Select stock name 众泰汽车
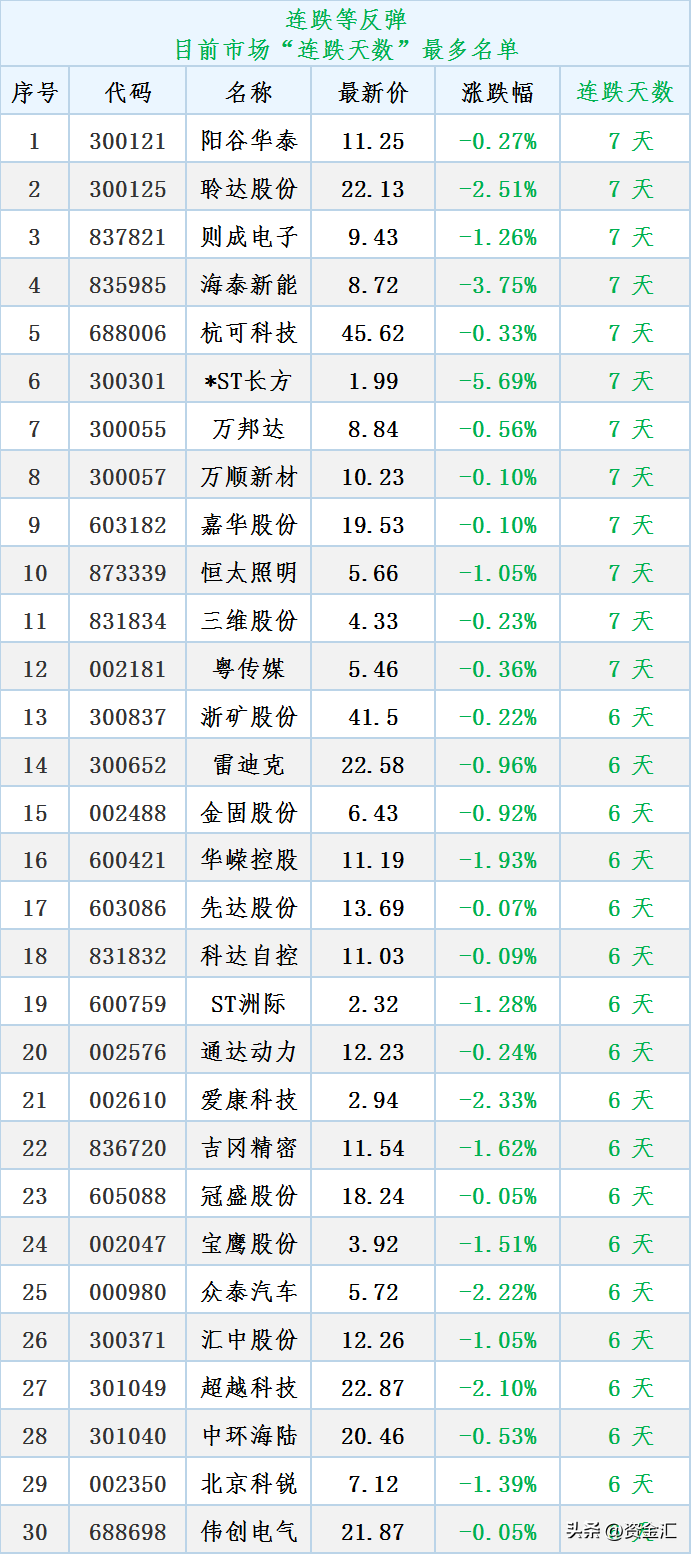Image resolution: width=692 pixels, height=1555 pixels. point(248,1292)
